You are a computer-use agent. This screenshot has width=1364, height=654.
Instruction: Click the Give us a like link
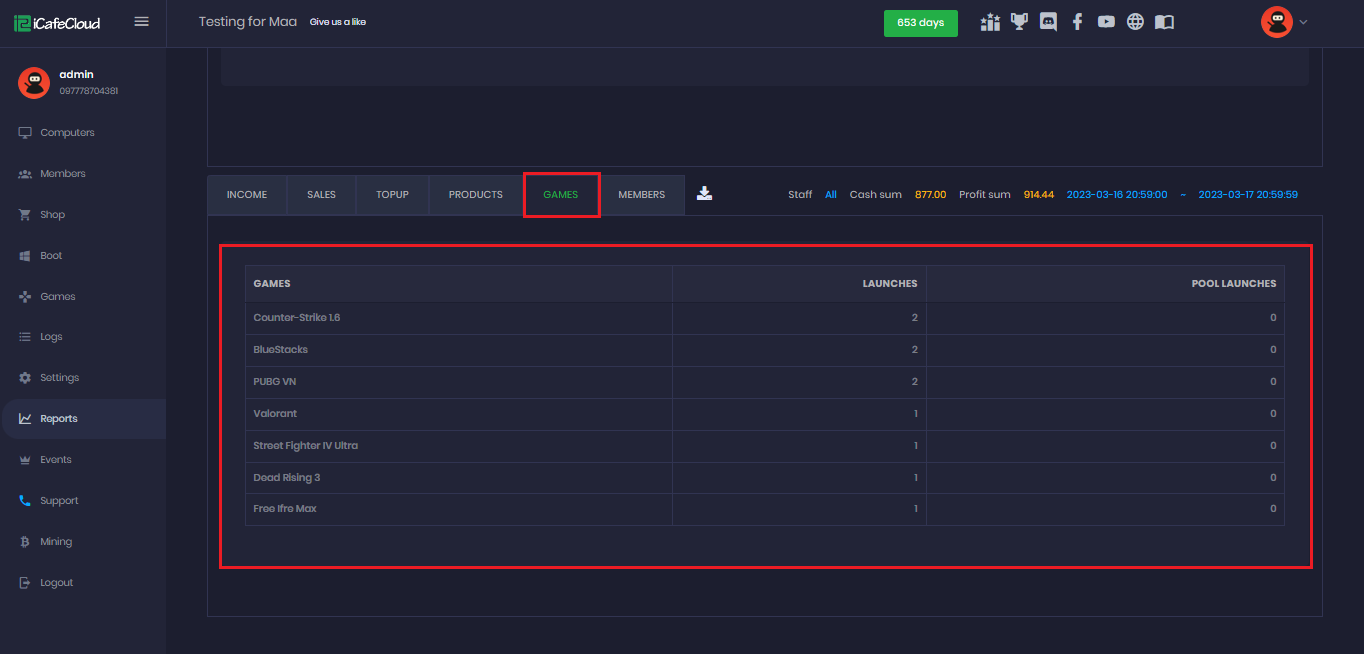click(337, 22)
